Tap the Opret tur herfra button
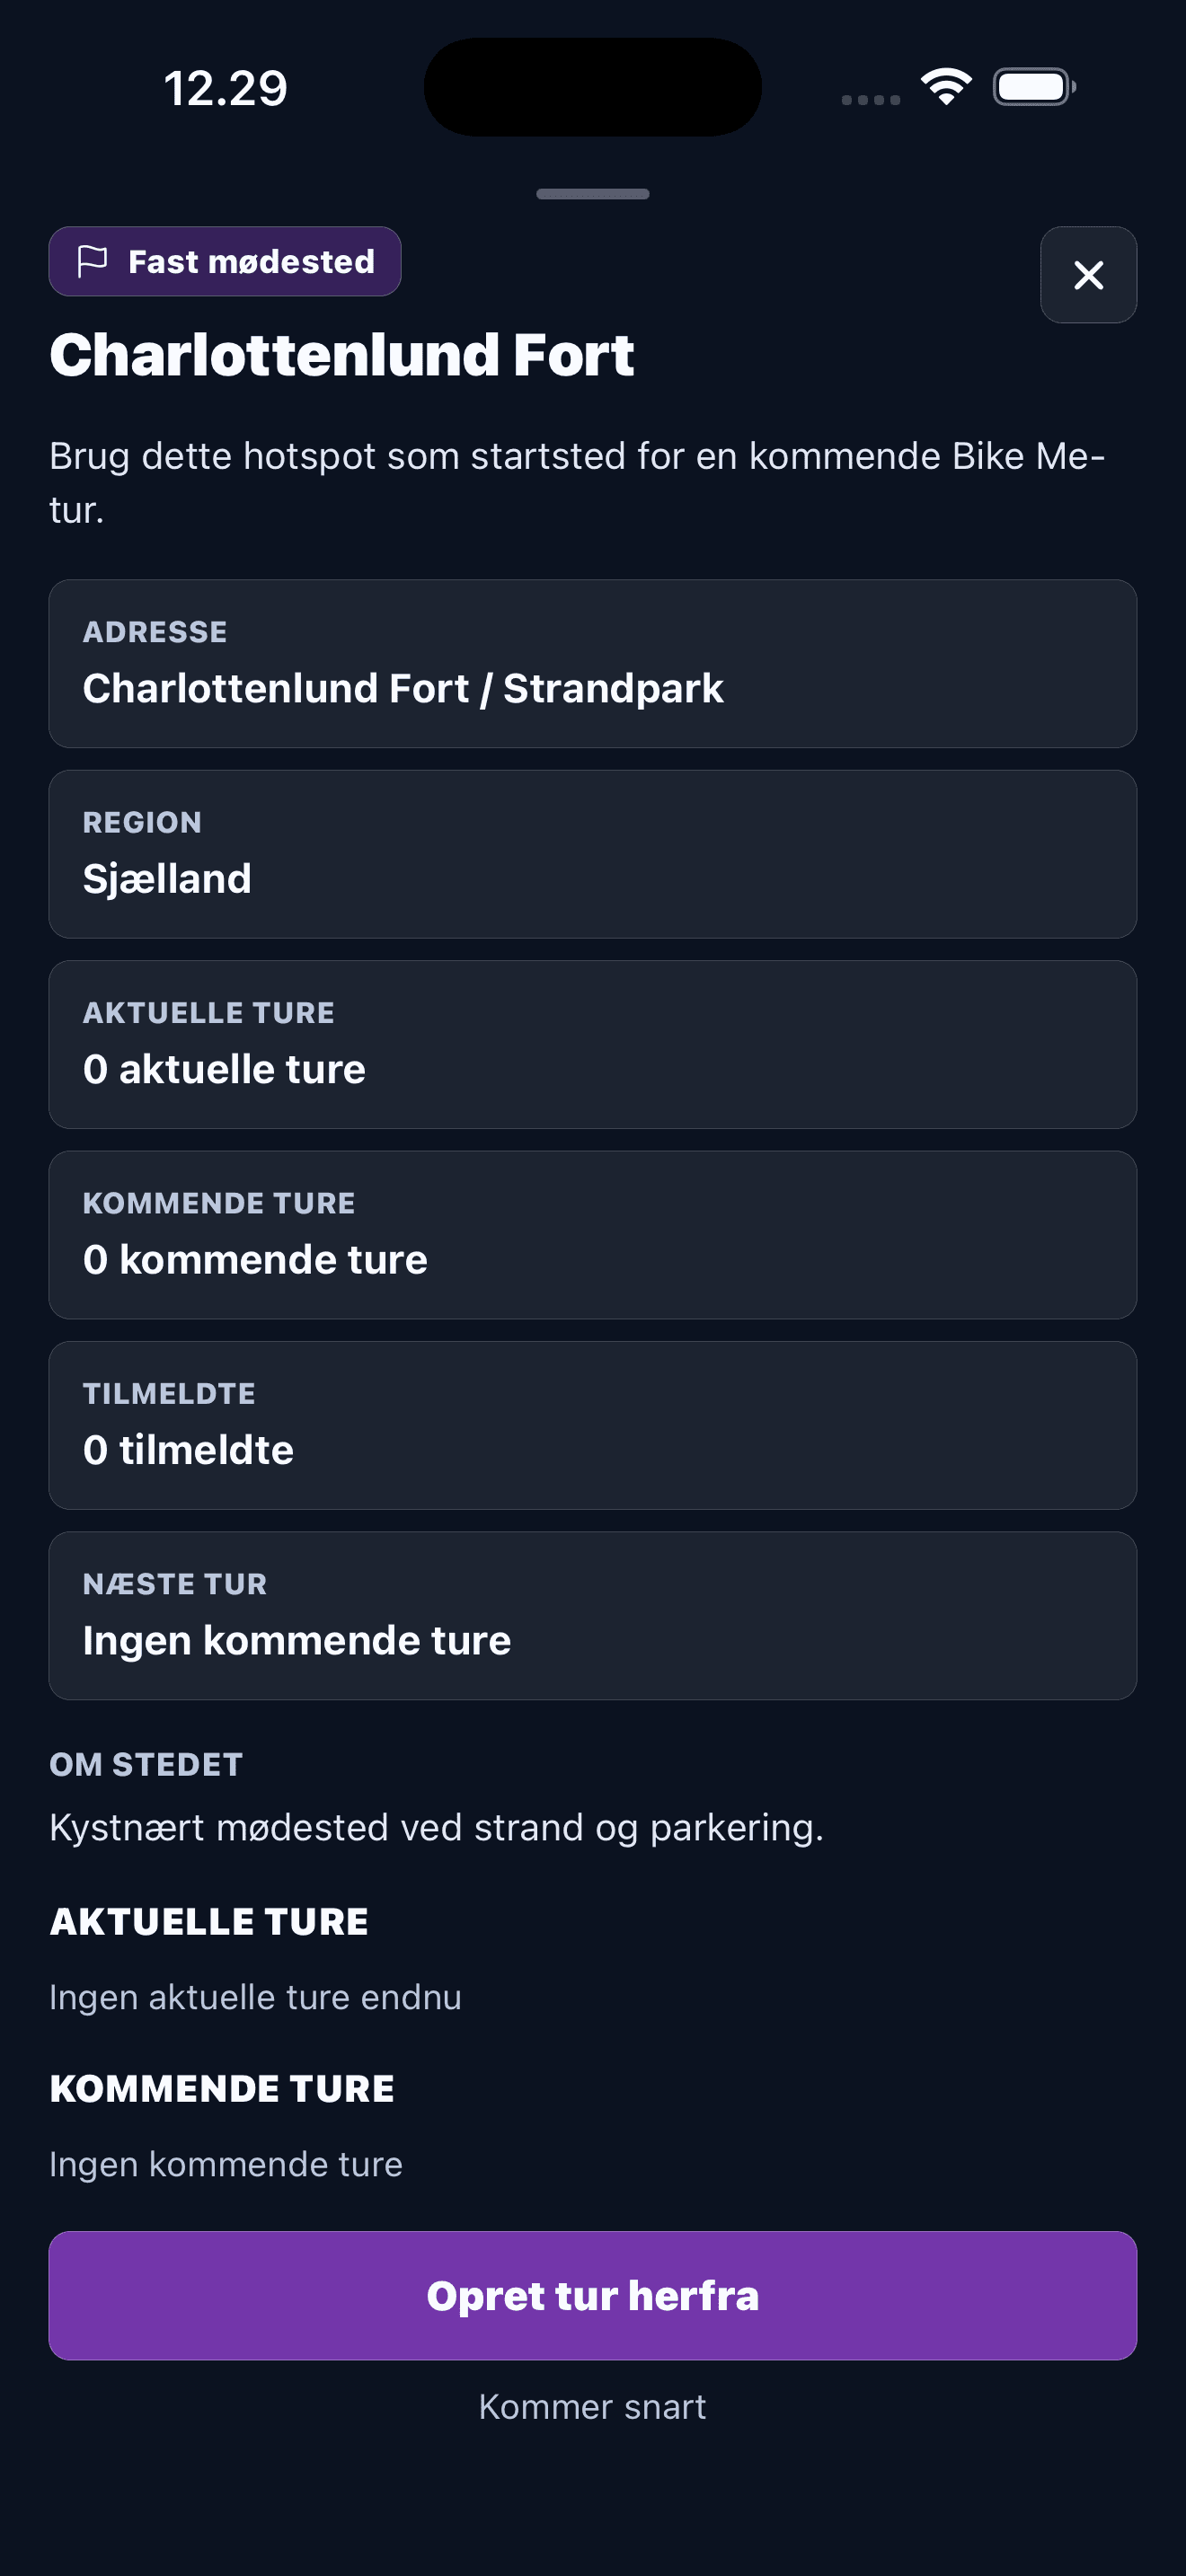The height and width of the screenshot is (2576, 1186). tap(593, 2296)
